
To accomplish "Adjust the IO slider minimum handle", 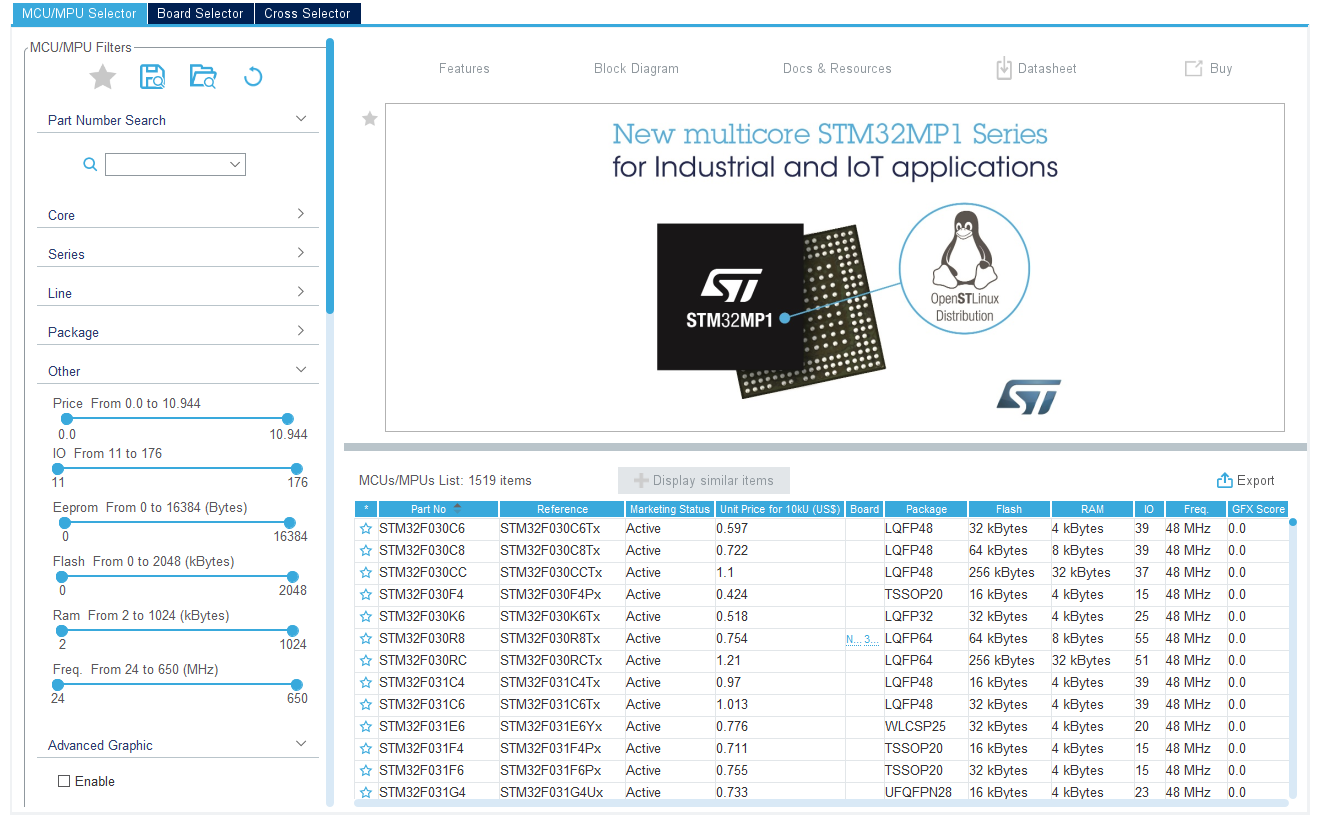I will 58,468.
